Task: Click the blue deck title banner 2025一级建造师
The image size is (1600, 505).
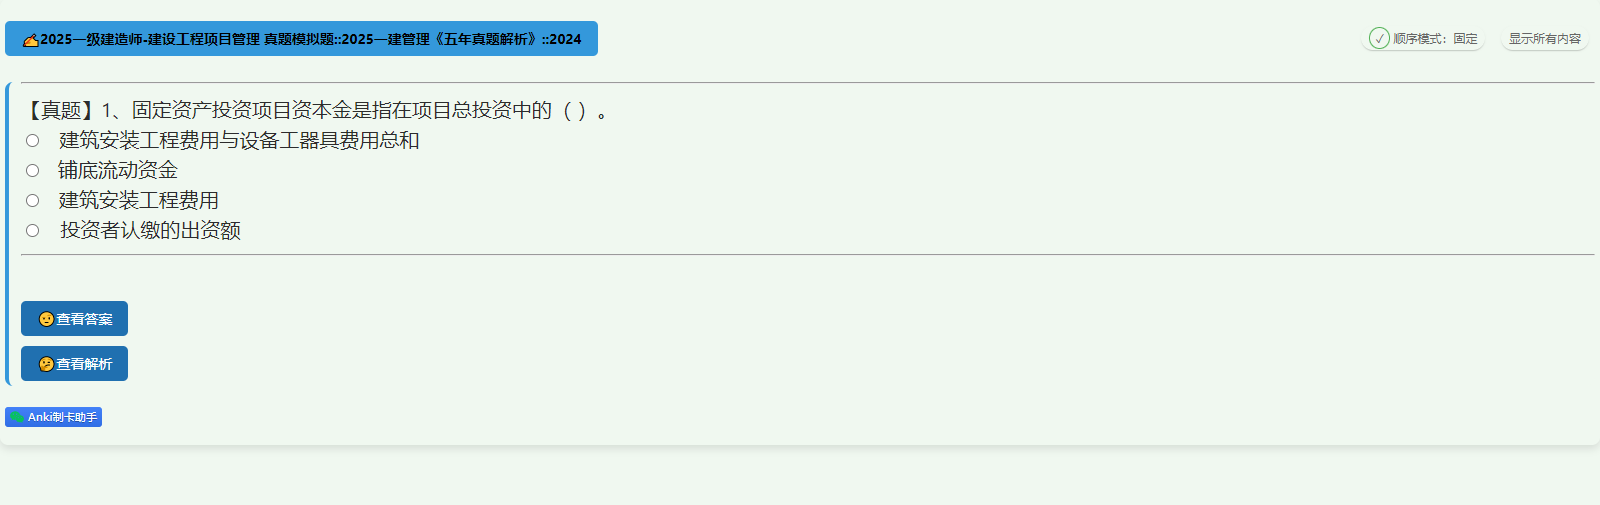Action: [x=301, y=39]
